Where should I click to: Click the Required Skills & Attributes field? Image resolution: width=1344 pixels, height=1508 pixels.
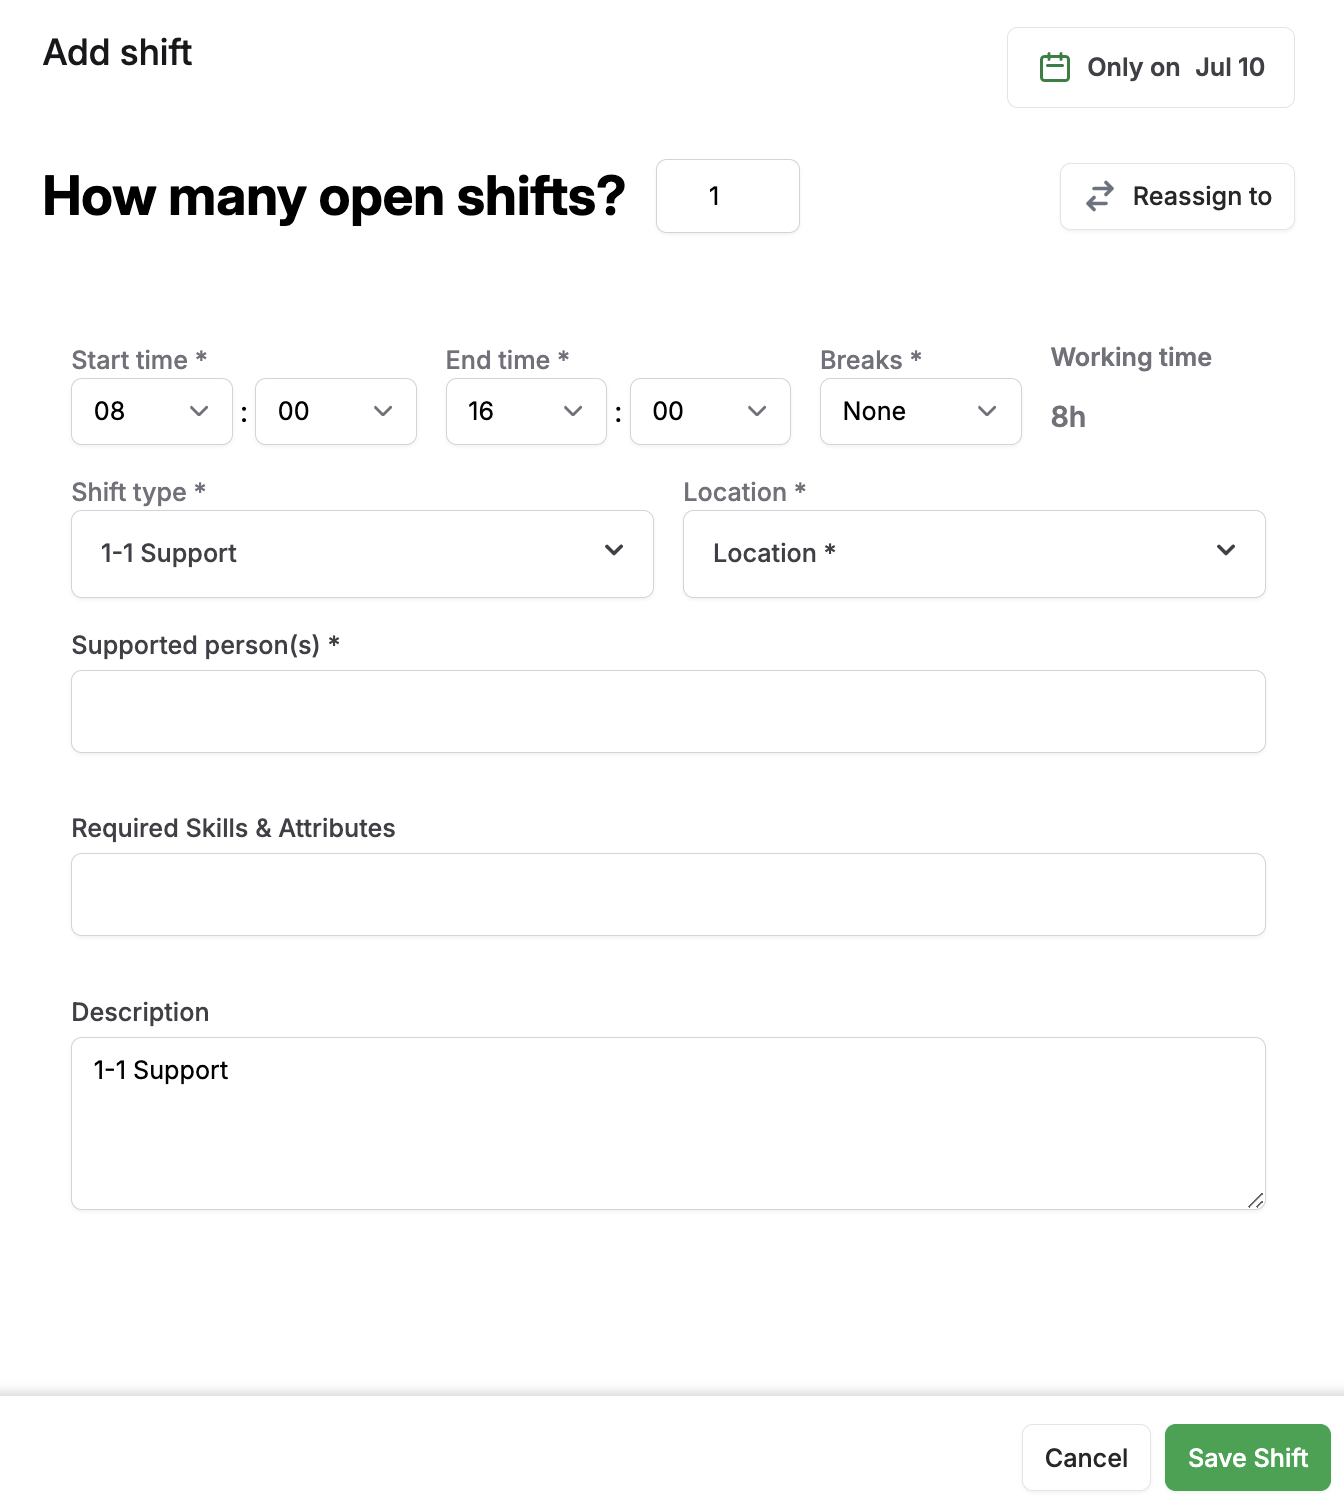[x=667, y=894]
